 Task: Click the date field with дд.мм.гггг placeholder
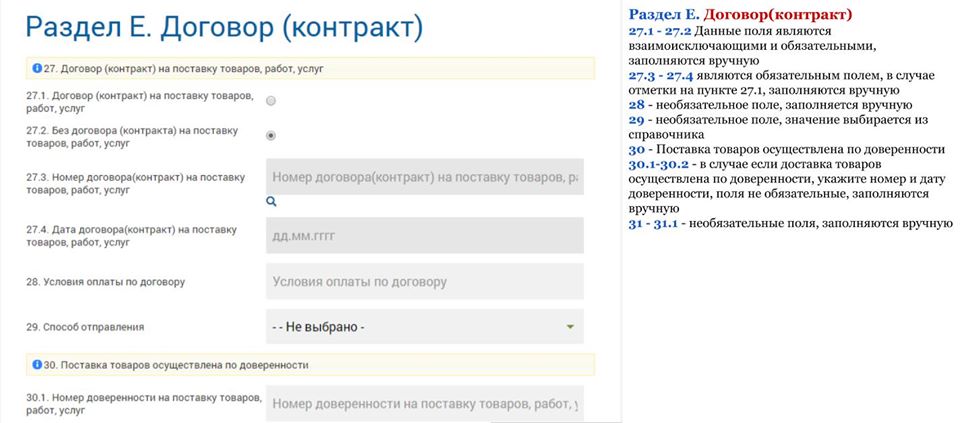pyautogui.click(x=425, y=236)
